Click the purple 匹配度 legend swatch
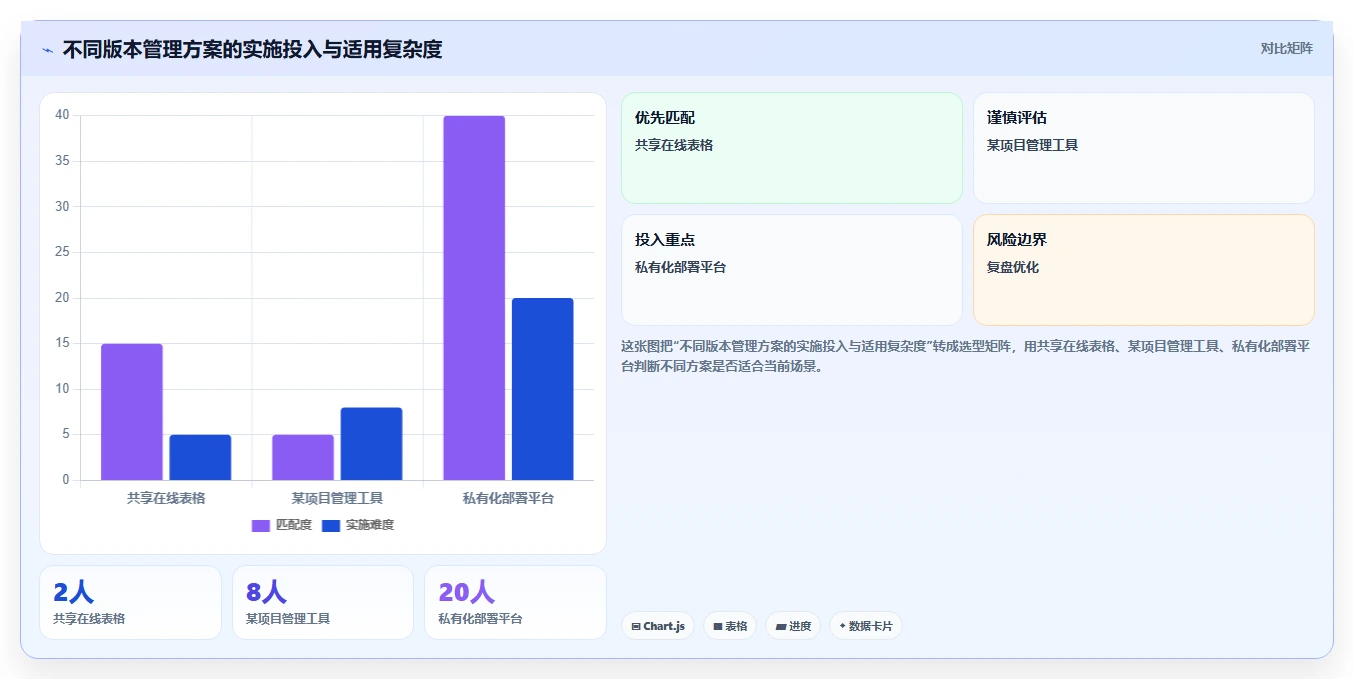This screenshot has height=679, width=1354. pyautogui.click(x=261, y=525)
